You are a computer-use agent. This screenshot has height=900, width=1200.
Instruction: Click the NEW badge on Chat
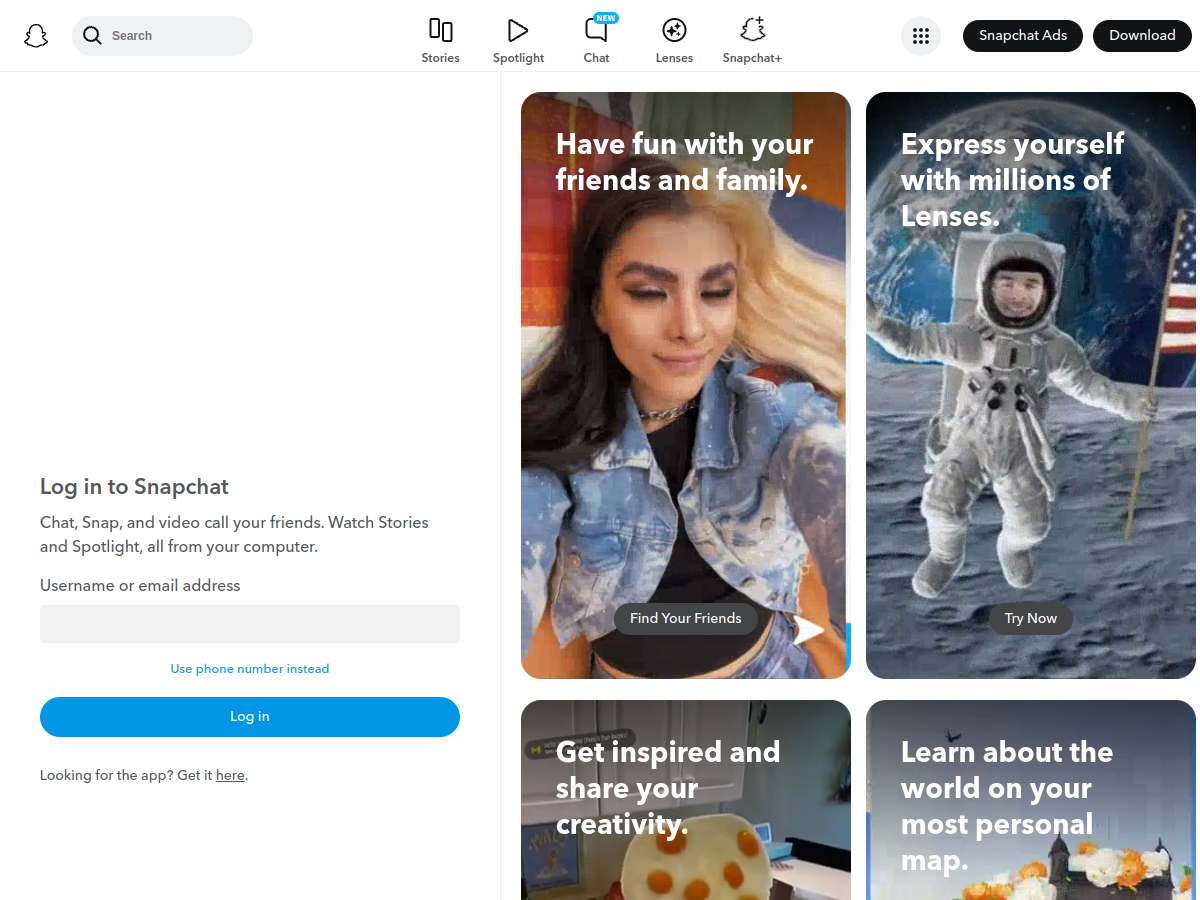coord(606,18)
